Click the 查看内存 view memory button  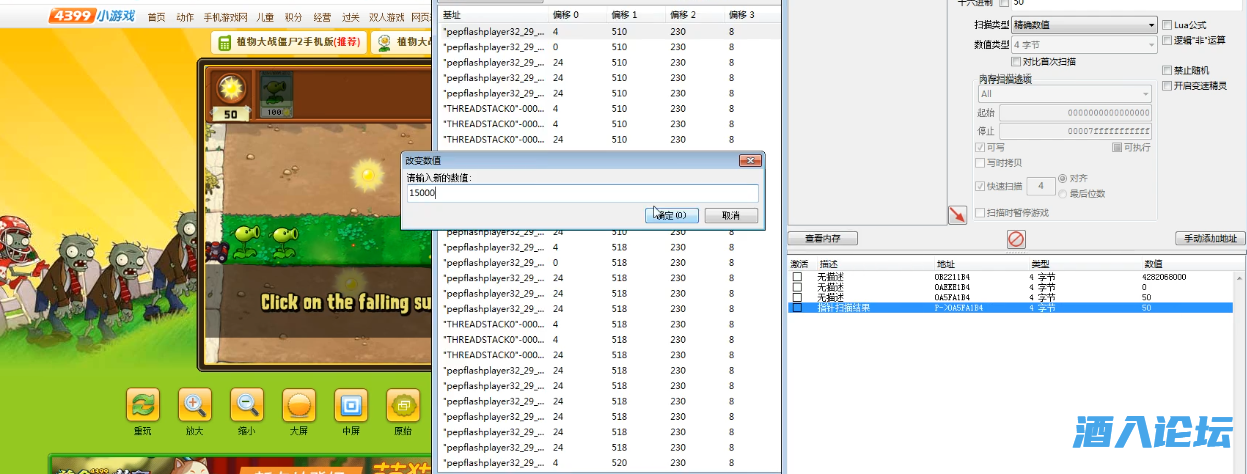click(822, 238)
